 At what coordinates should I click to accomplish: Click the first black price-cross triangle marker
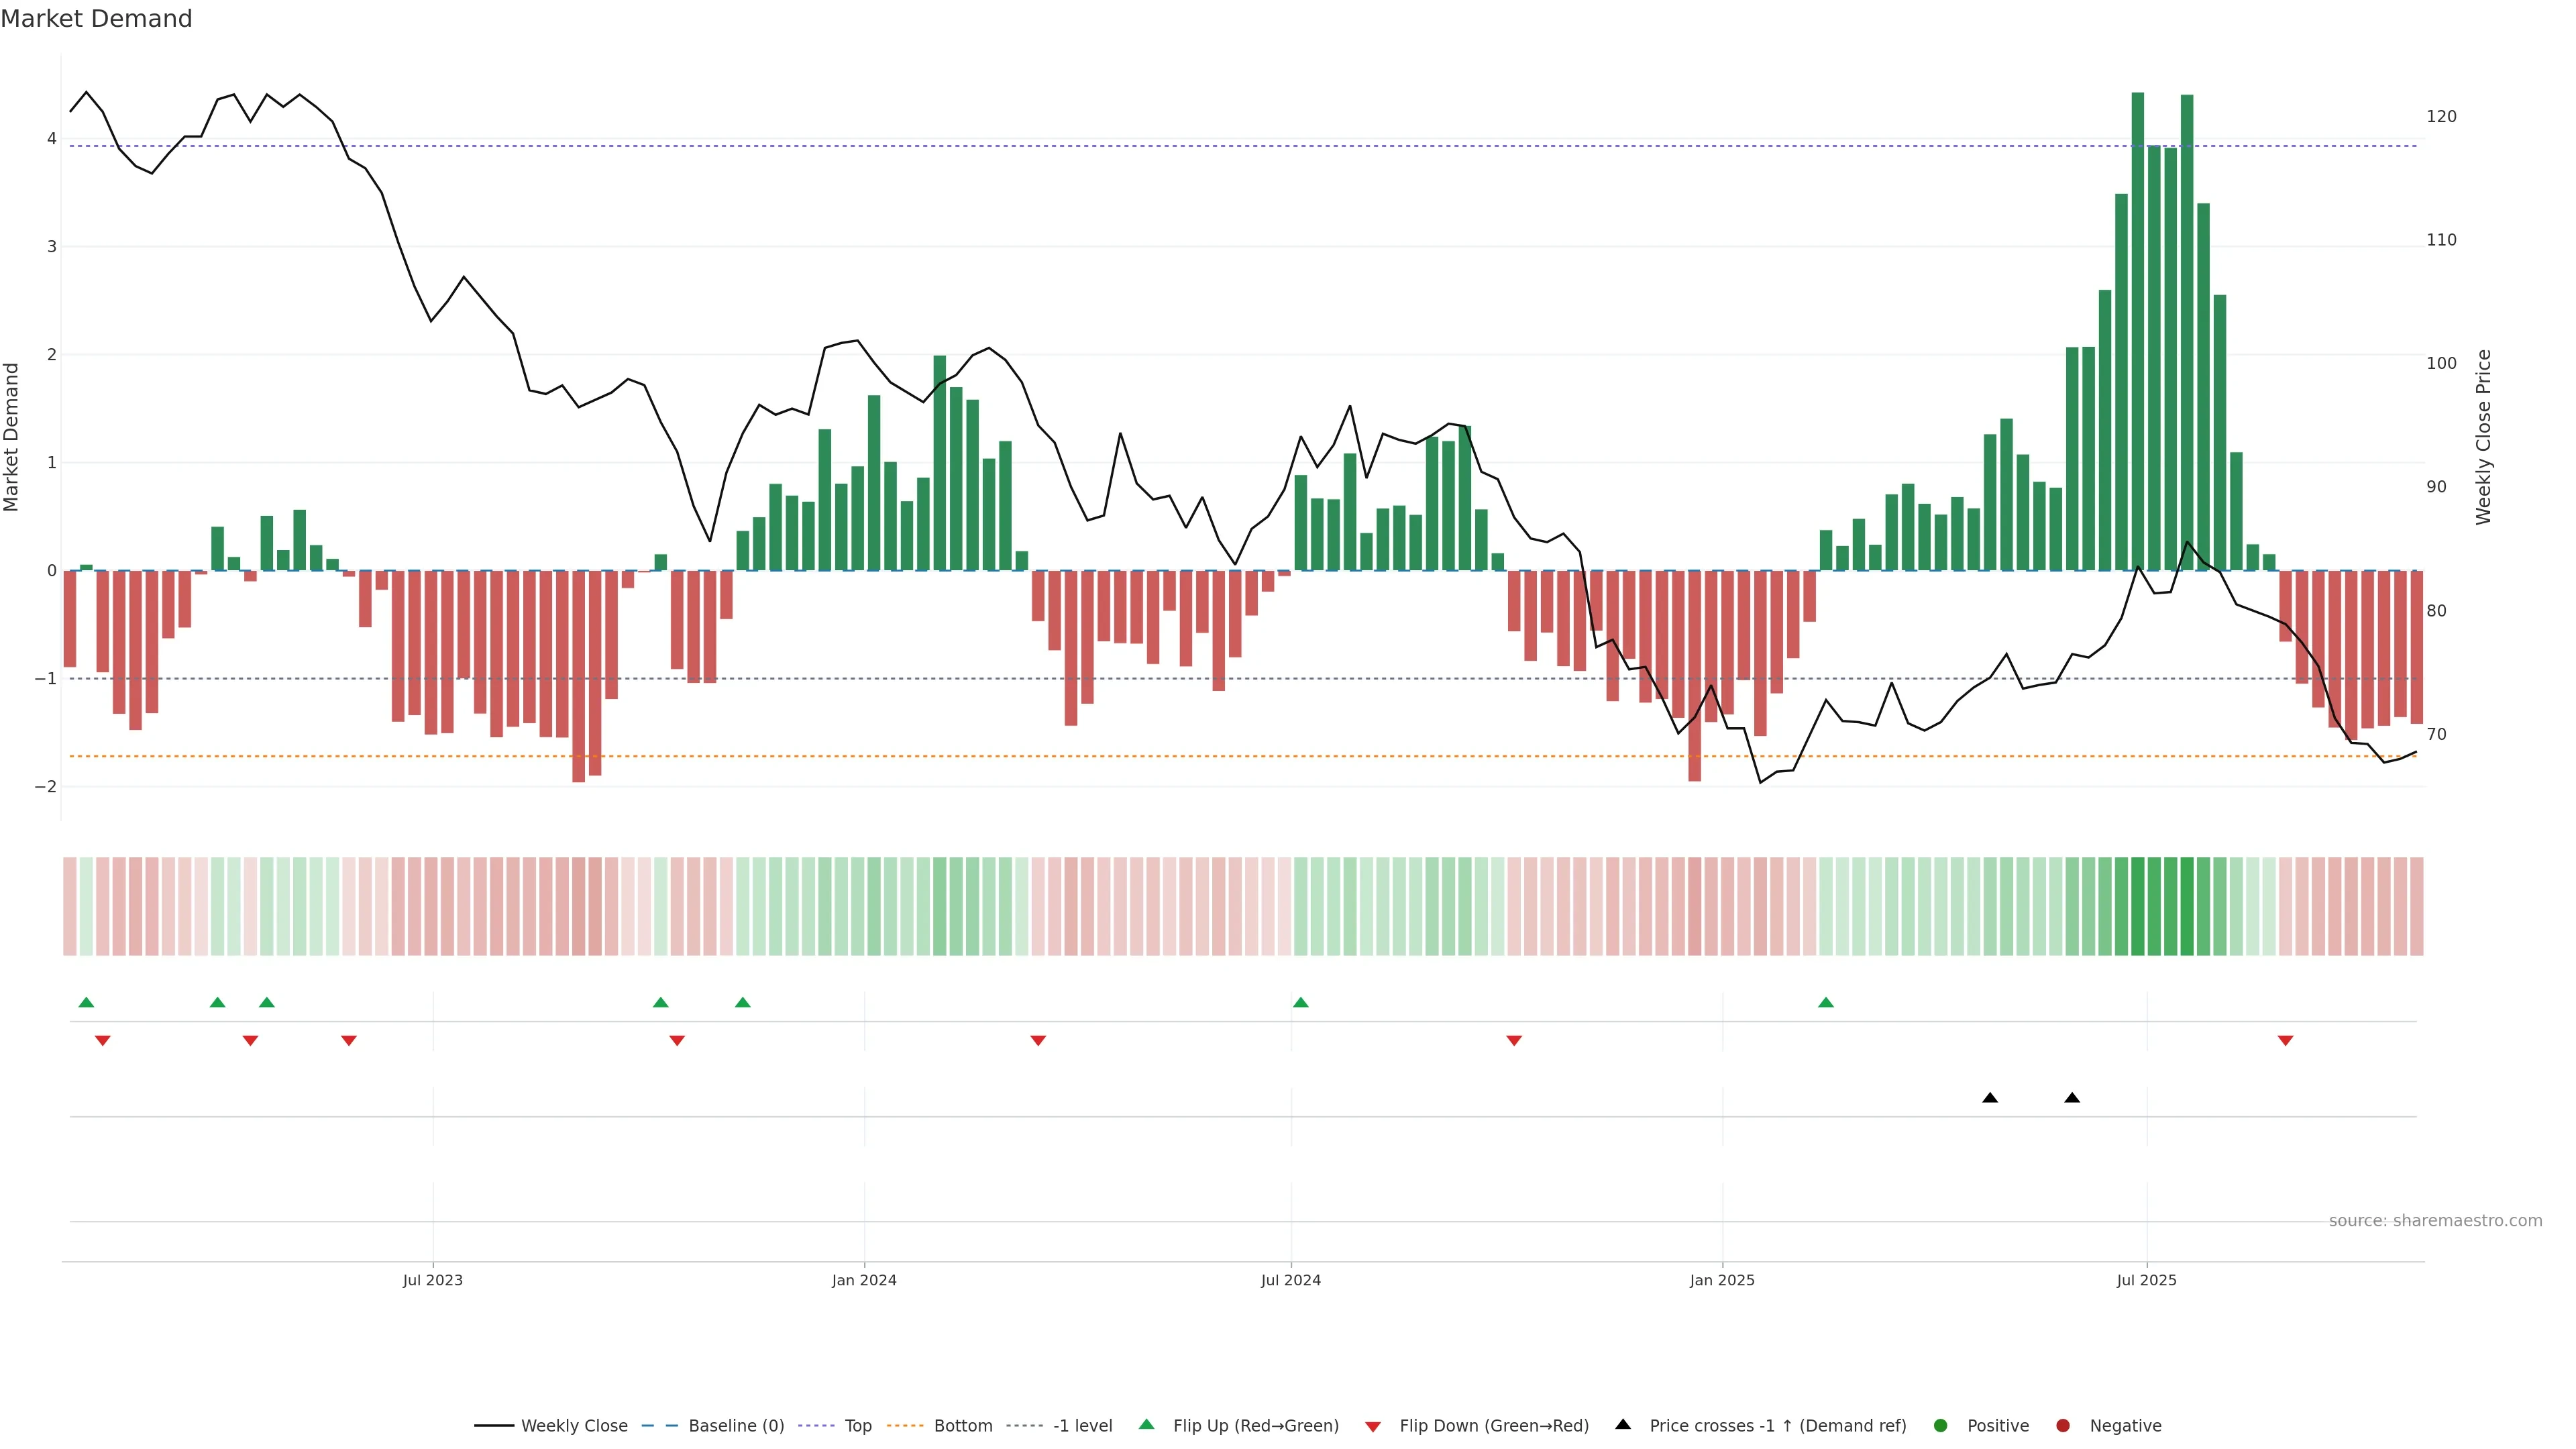tap(1990, 1098)
